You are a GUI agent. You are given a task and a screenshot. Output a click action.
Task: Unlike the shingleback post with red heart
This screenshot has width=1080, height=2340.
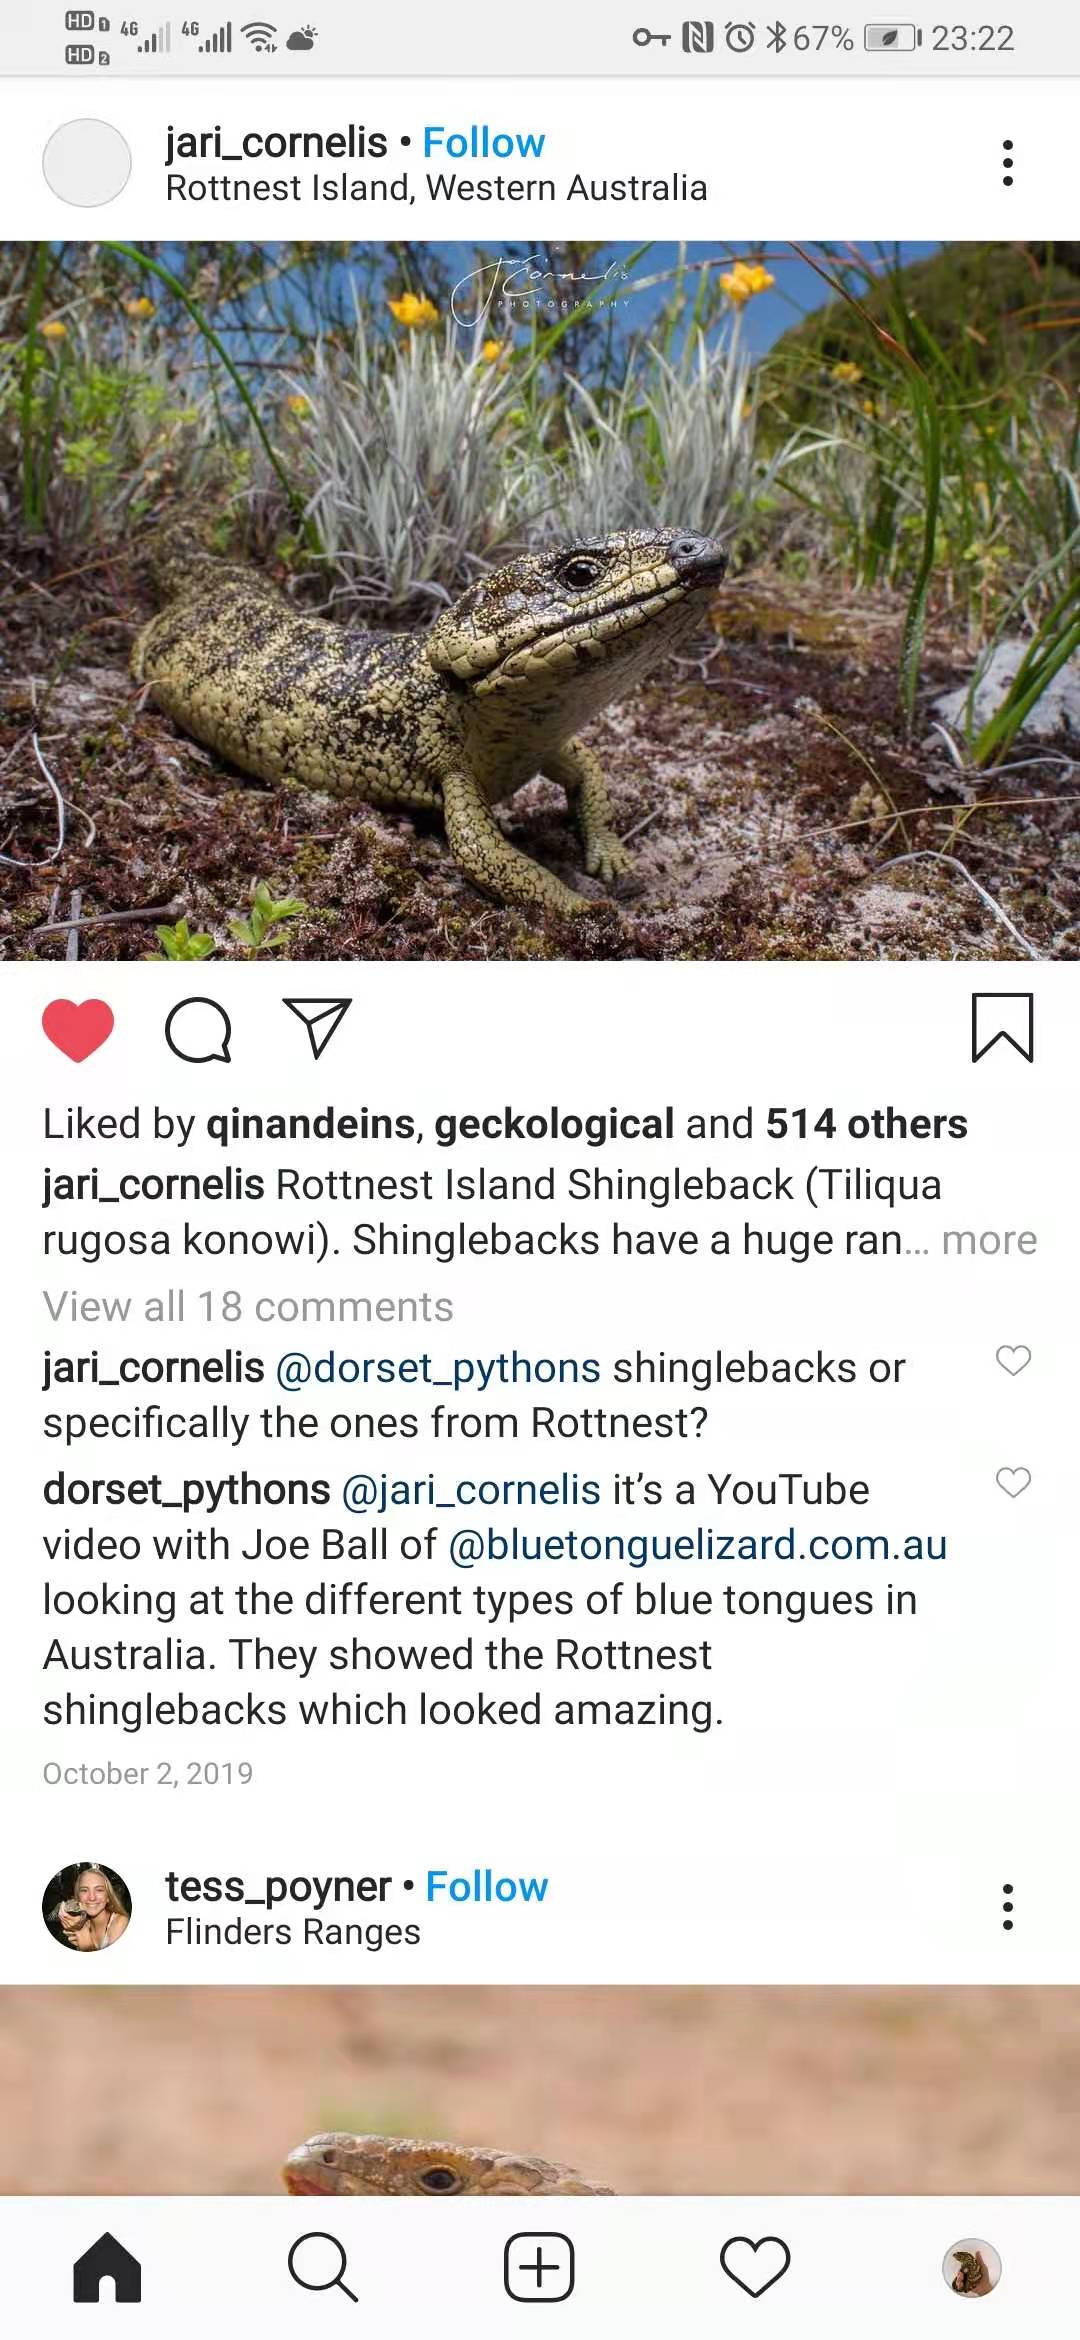(78, 1029)
